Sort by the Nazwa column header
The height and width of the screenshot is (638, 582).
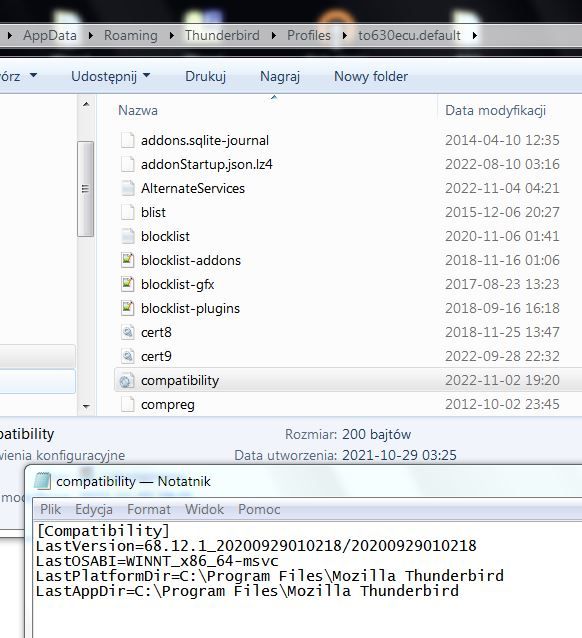click(x=138, y=111)
